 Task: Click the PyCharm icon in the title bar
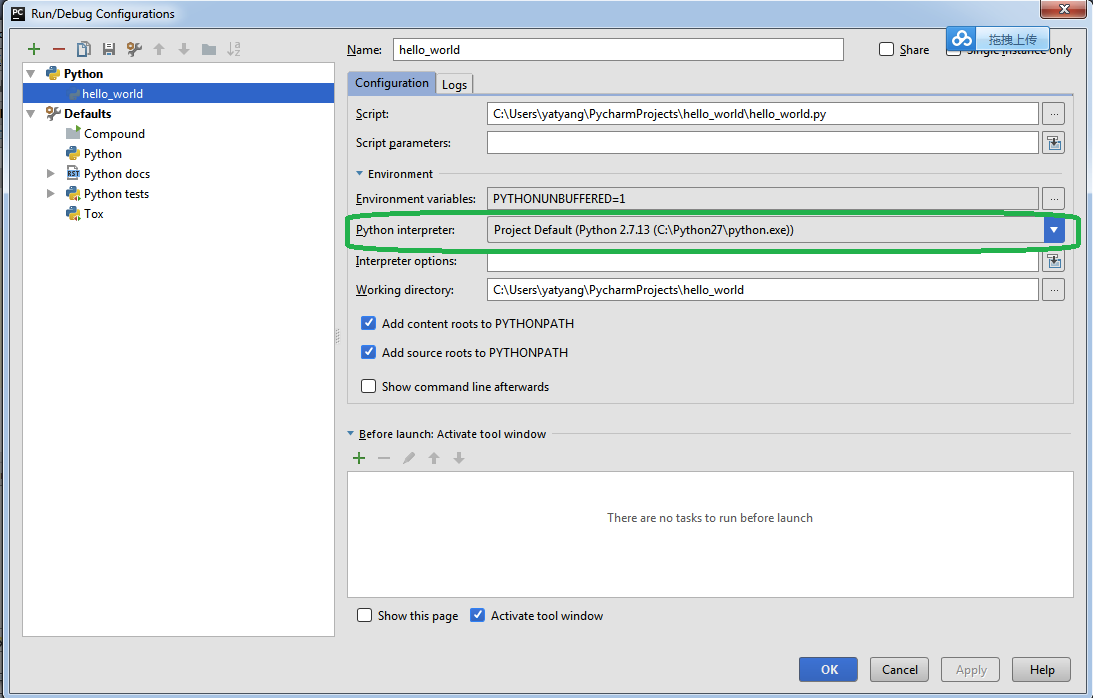[17, 13]
